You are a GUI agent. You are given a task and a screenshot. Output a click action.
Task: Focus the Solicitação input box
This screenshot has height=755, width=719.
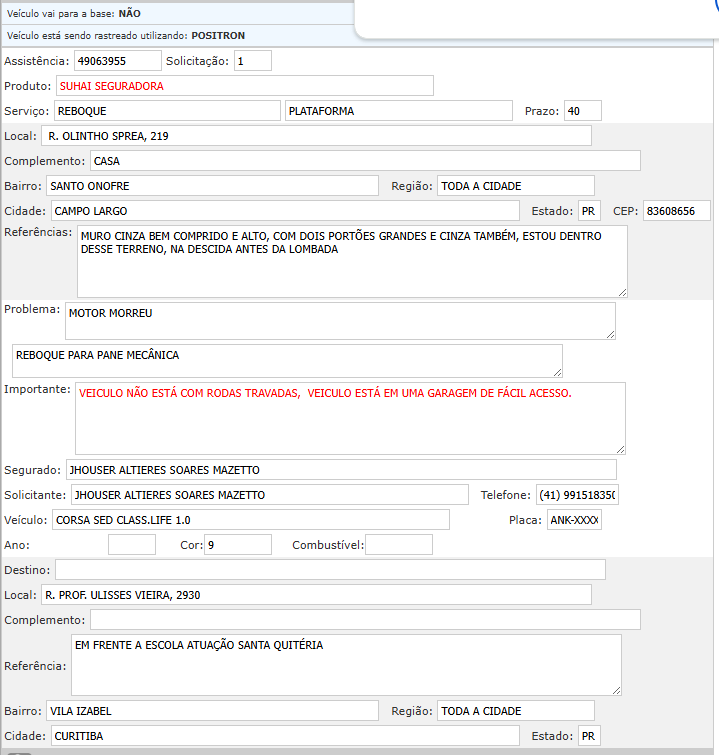pos(253,61)
